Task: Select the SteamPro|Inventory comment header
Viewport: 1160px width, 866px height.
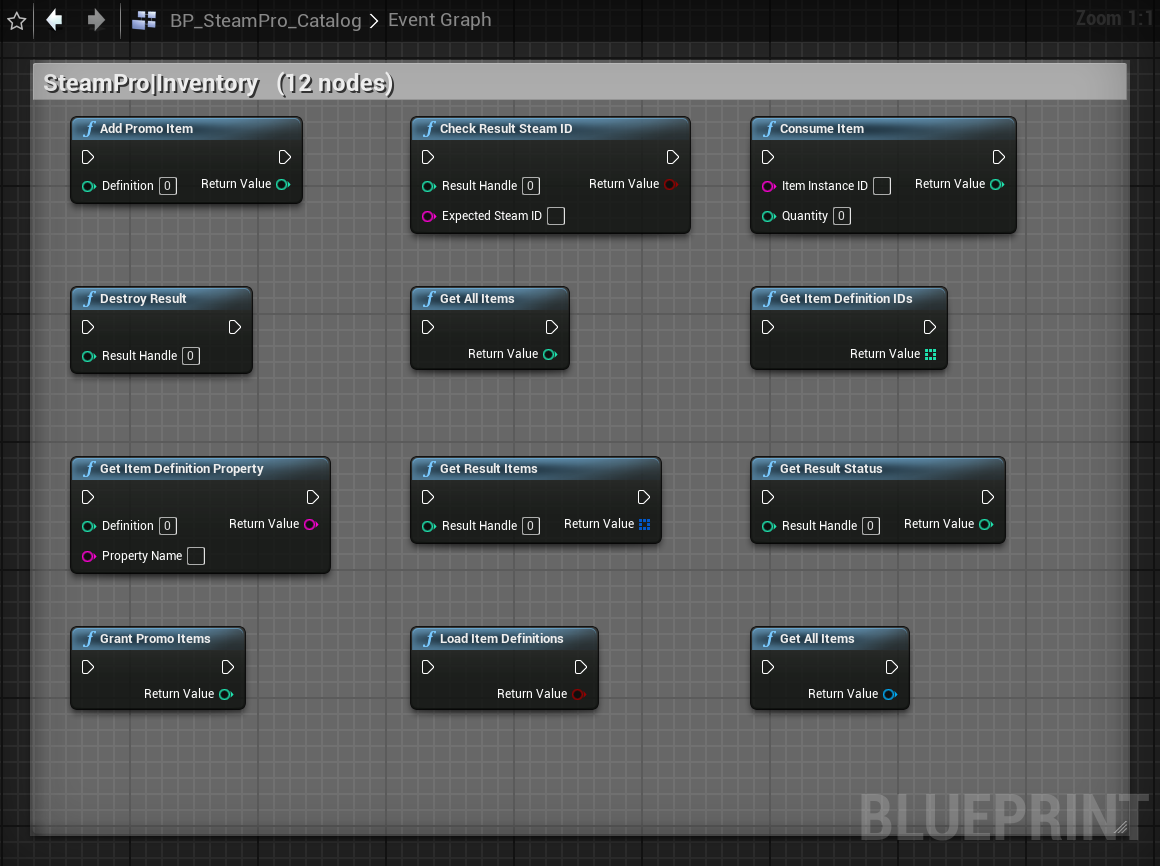Action: (x=579, y=82)
